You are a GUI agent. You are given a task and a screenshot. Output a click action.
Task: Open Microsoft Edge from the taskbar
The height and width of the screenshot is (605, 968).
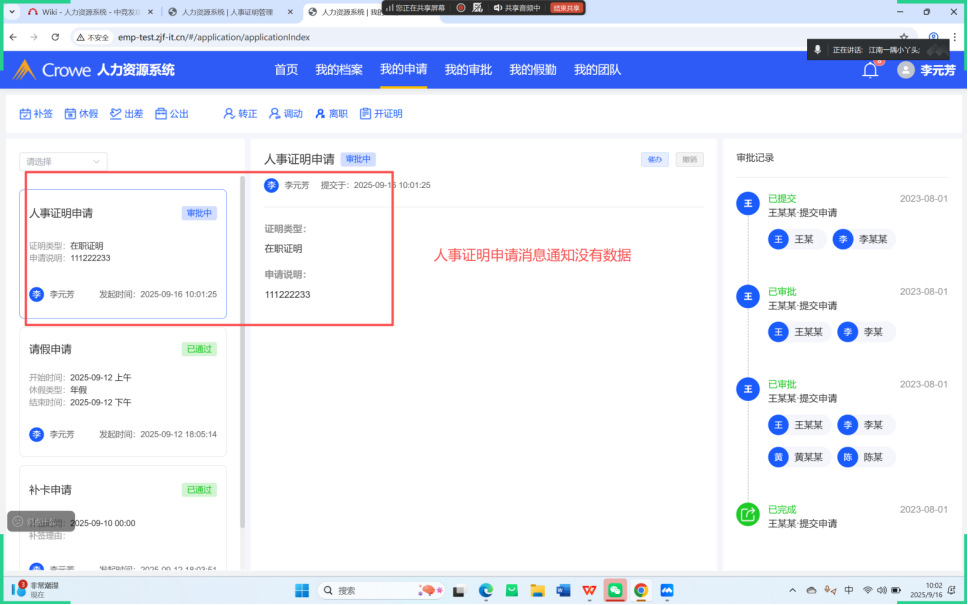tap(486, 591)
